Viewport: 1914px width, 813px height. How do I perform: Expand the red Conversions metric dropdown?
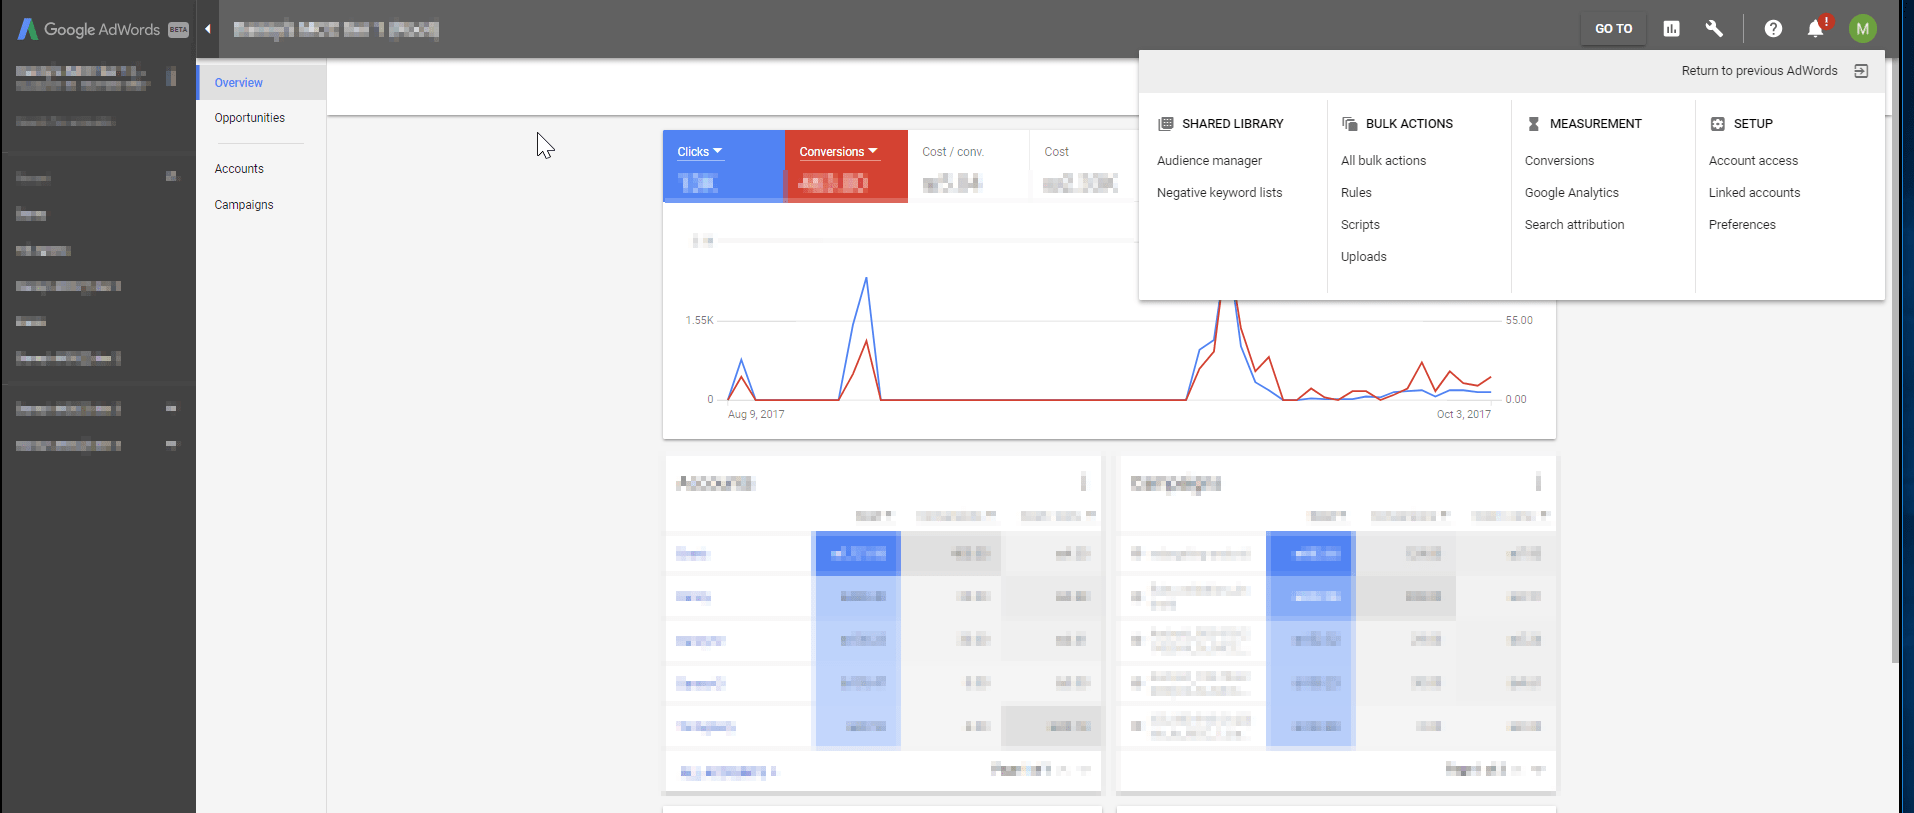838,152
